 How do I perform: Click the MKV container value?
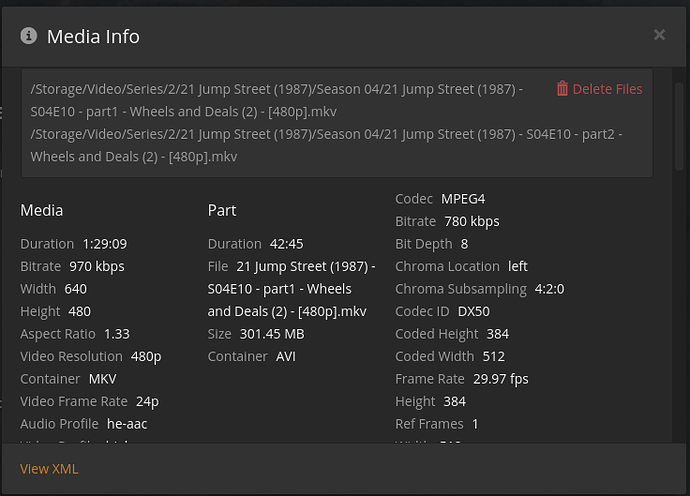(x=104, y=379)
